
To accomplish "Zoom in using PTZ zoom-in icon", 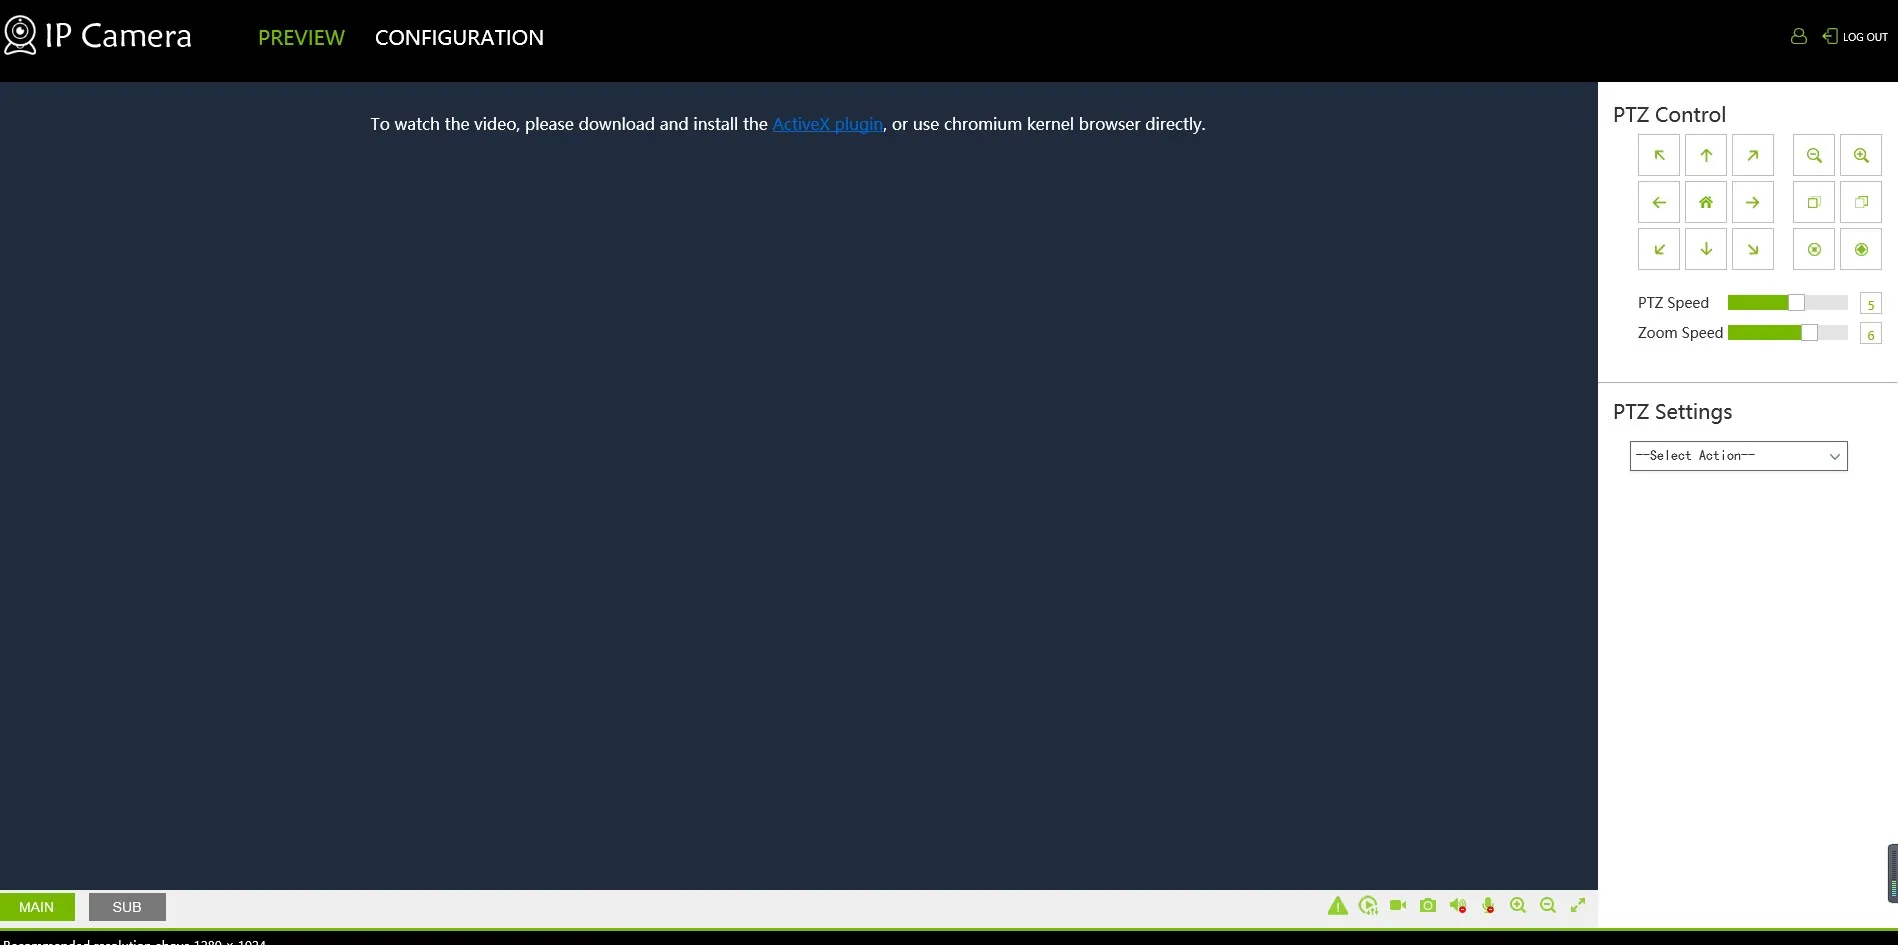I will pos(1861,155).
